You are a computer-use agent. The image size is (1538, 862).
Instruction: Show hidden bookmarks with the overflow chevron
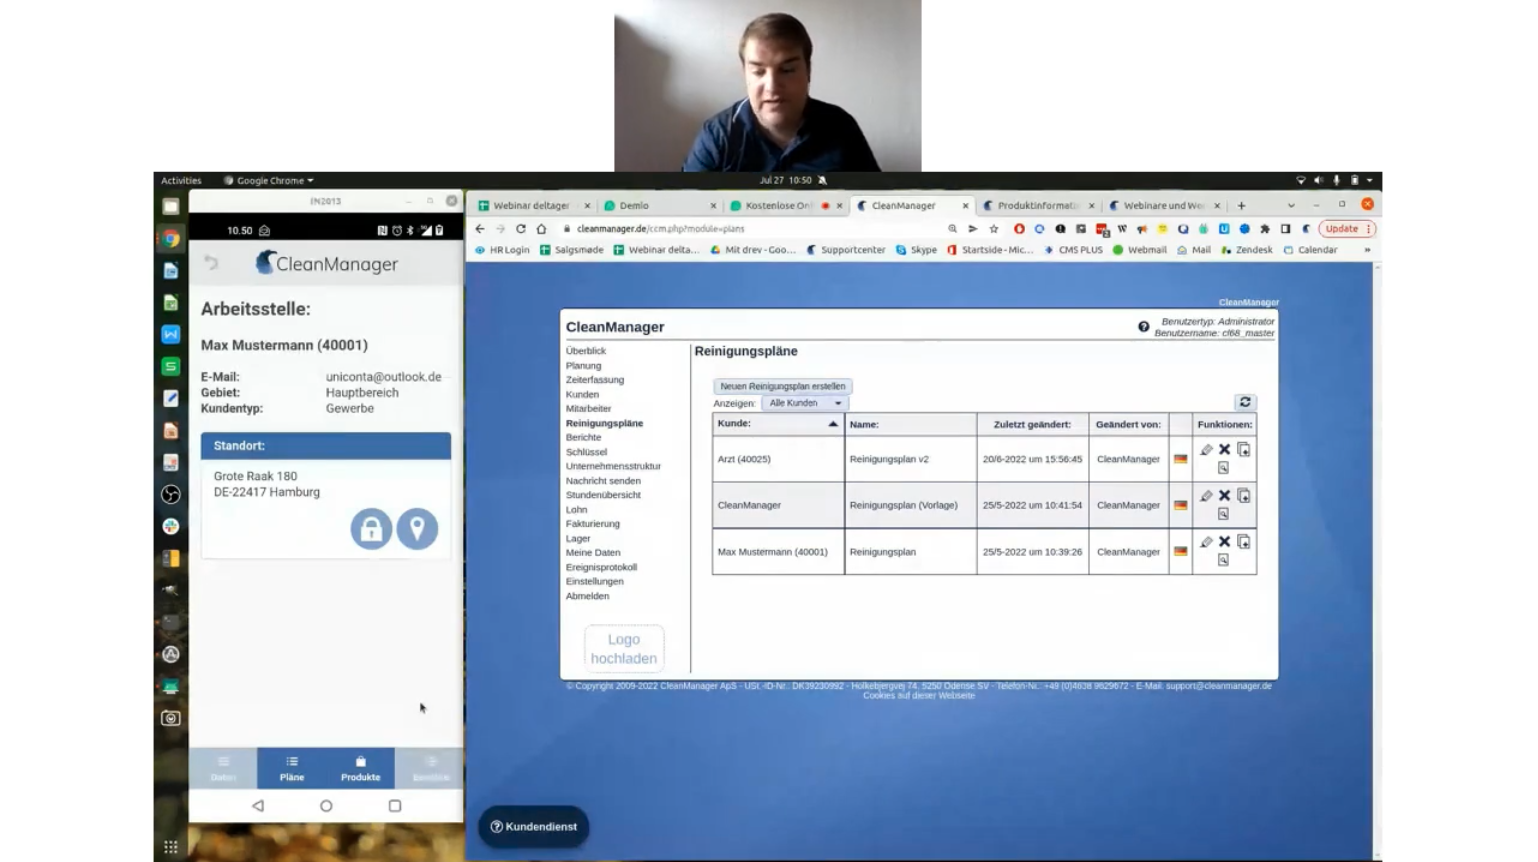[1367, 250]
